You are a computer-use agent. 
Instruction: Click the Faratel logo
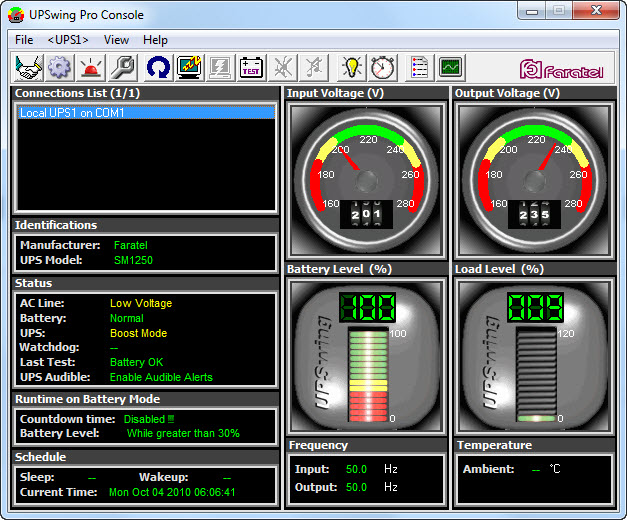(x=561, y=70)
